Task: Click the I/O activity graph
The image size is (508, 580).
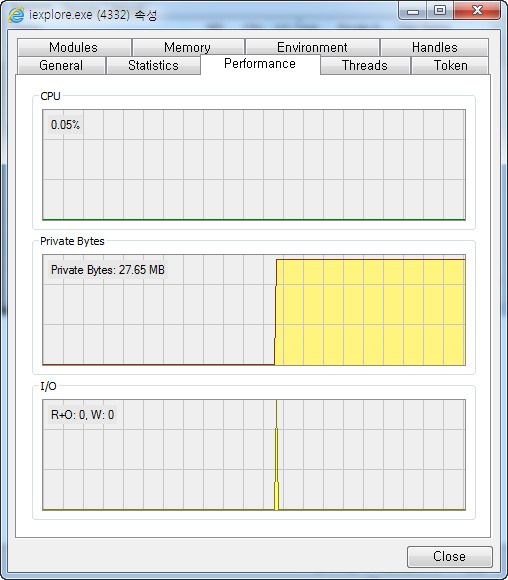Action: (x=254, y=455)
